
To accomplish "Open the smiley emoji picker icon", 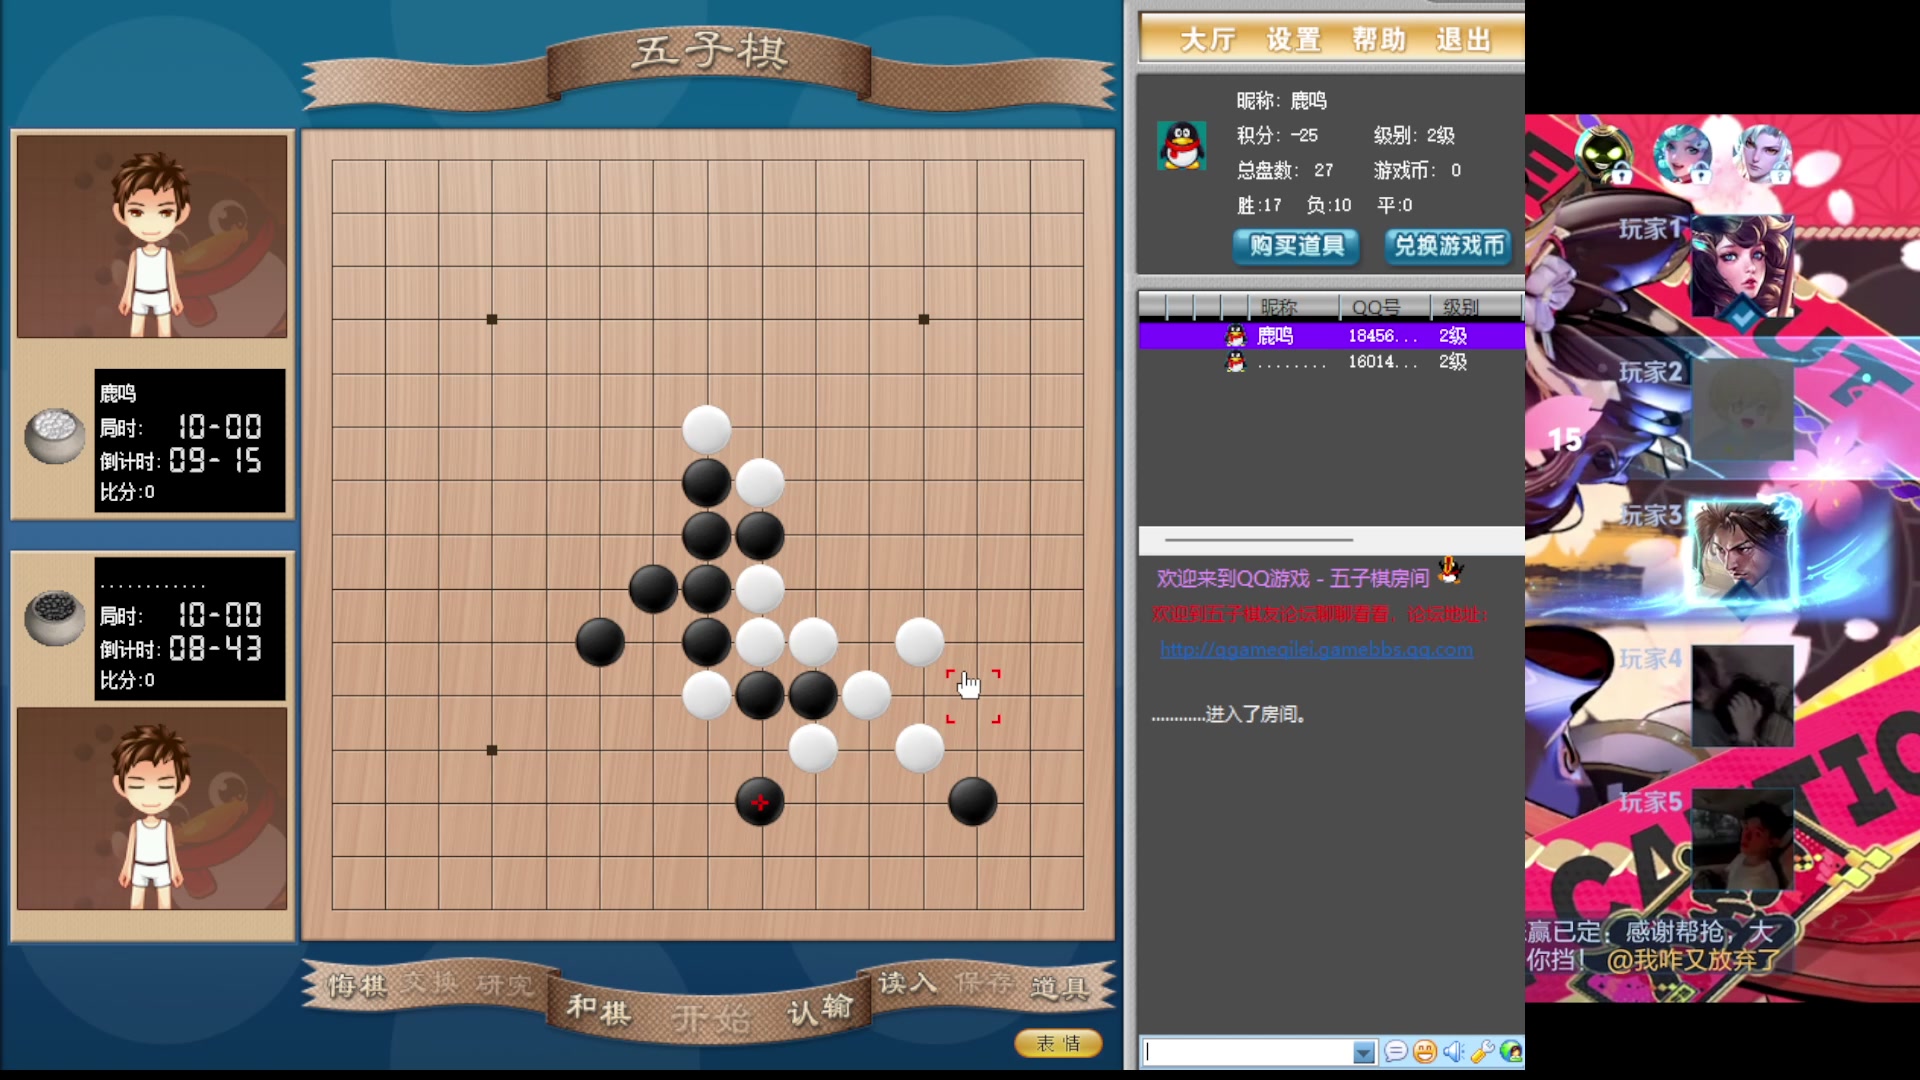I will tap(1425, 1052).
